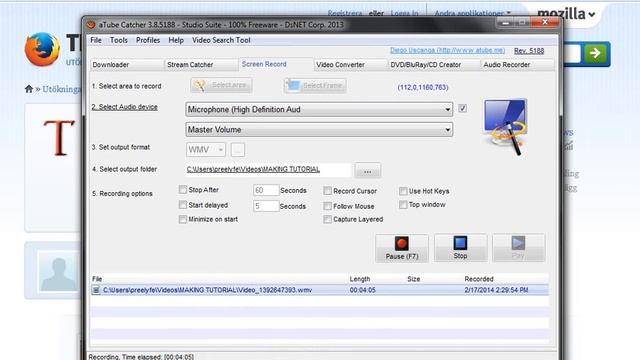
Task: Enable the Stop After checkbox
Action: [x=182, y=190]
